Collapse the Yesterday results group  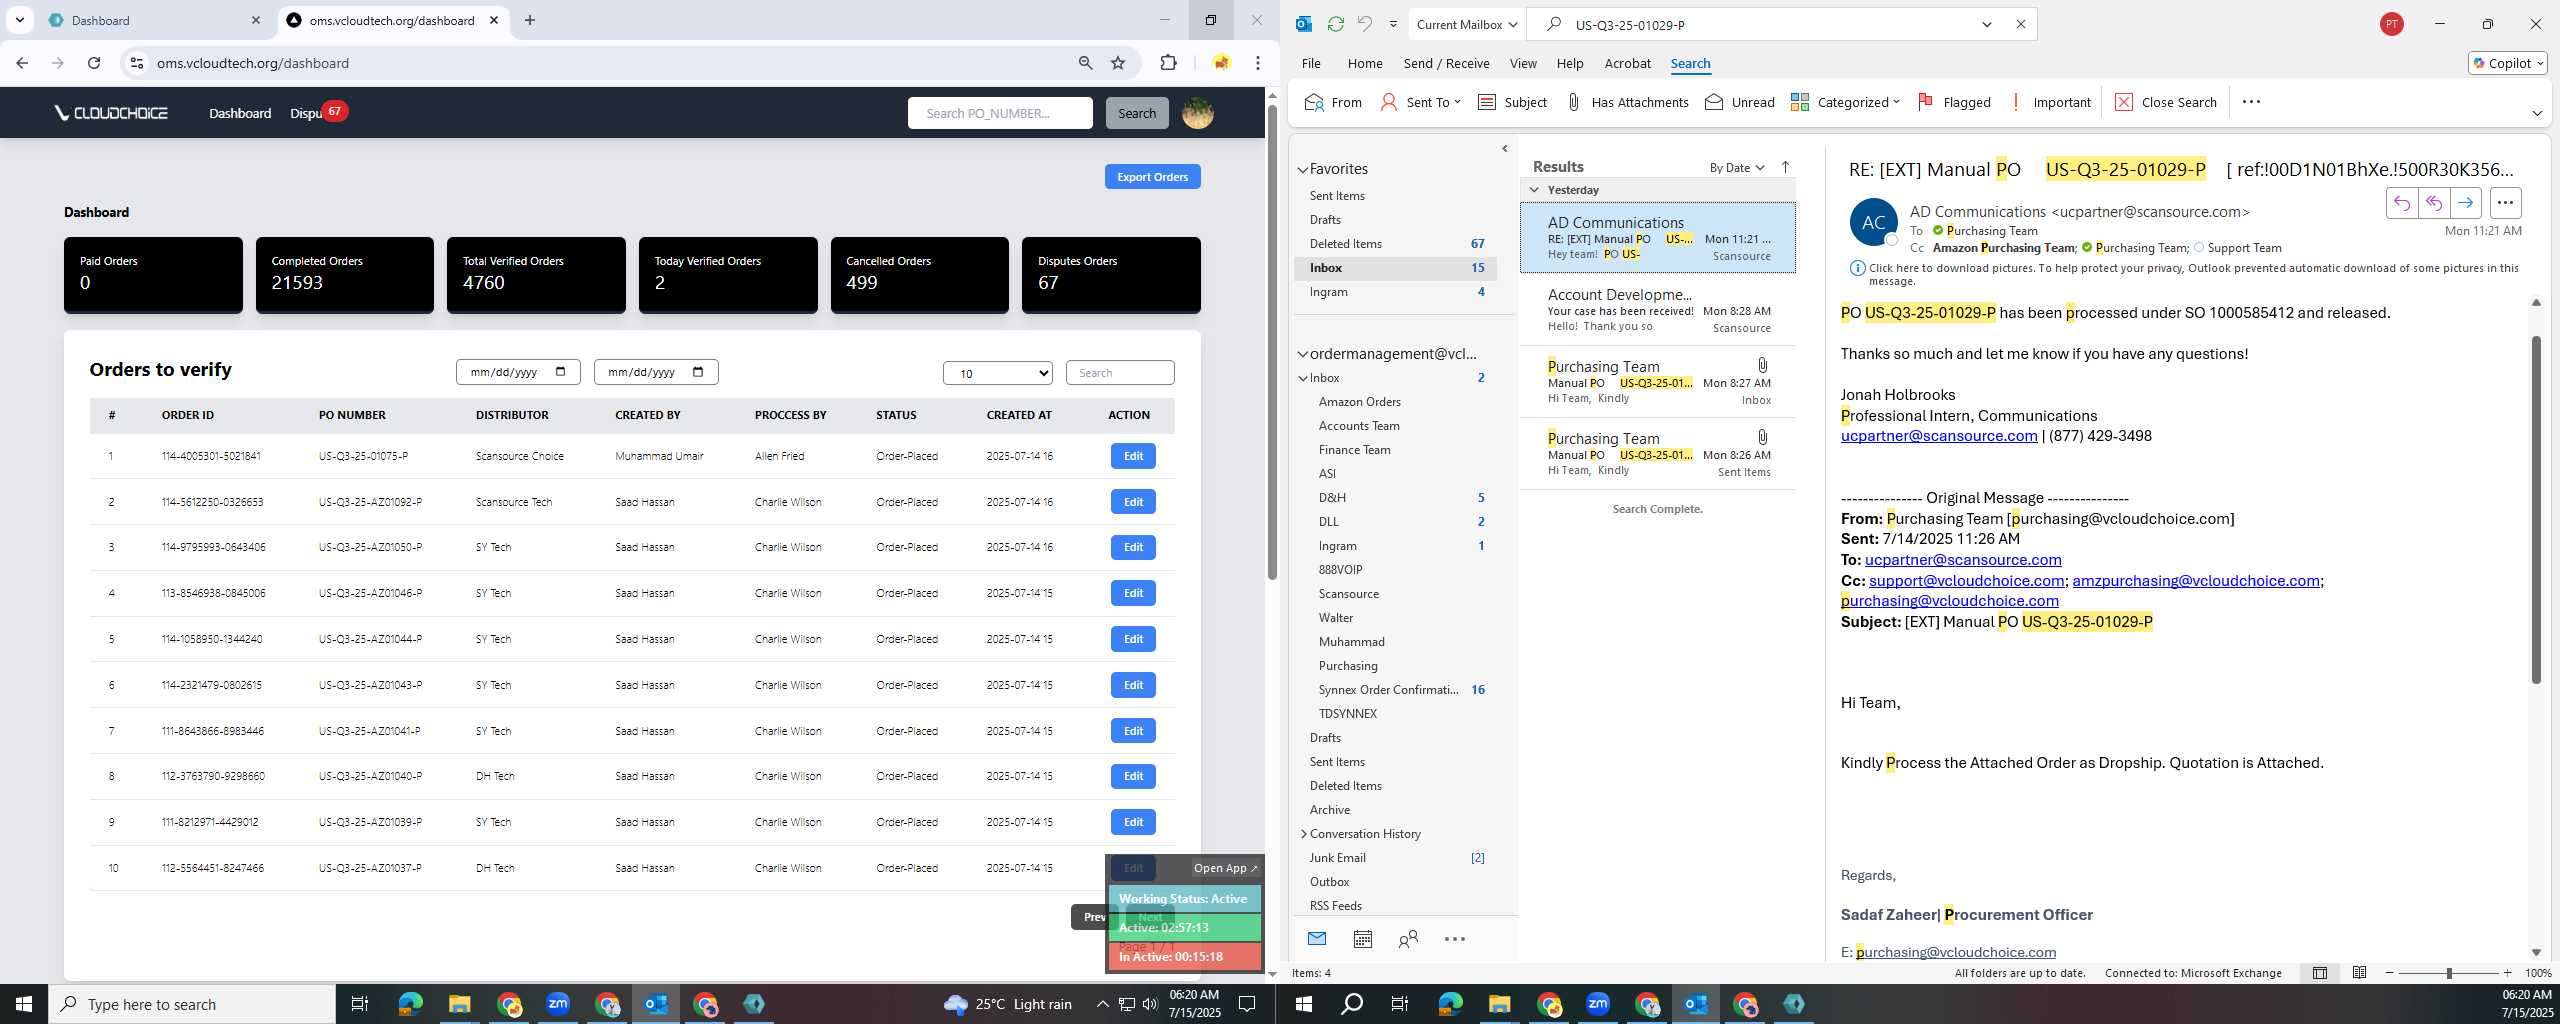click(x=1534, y=190)
